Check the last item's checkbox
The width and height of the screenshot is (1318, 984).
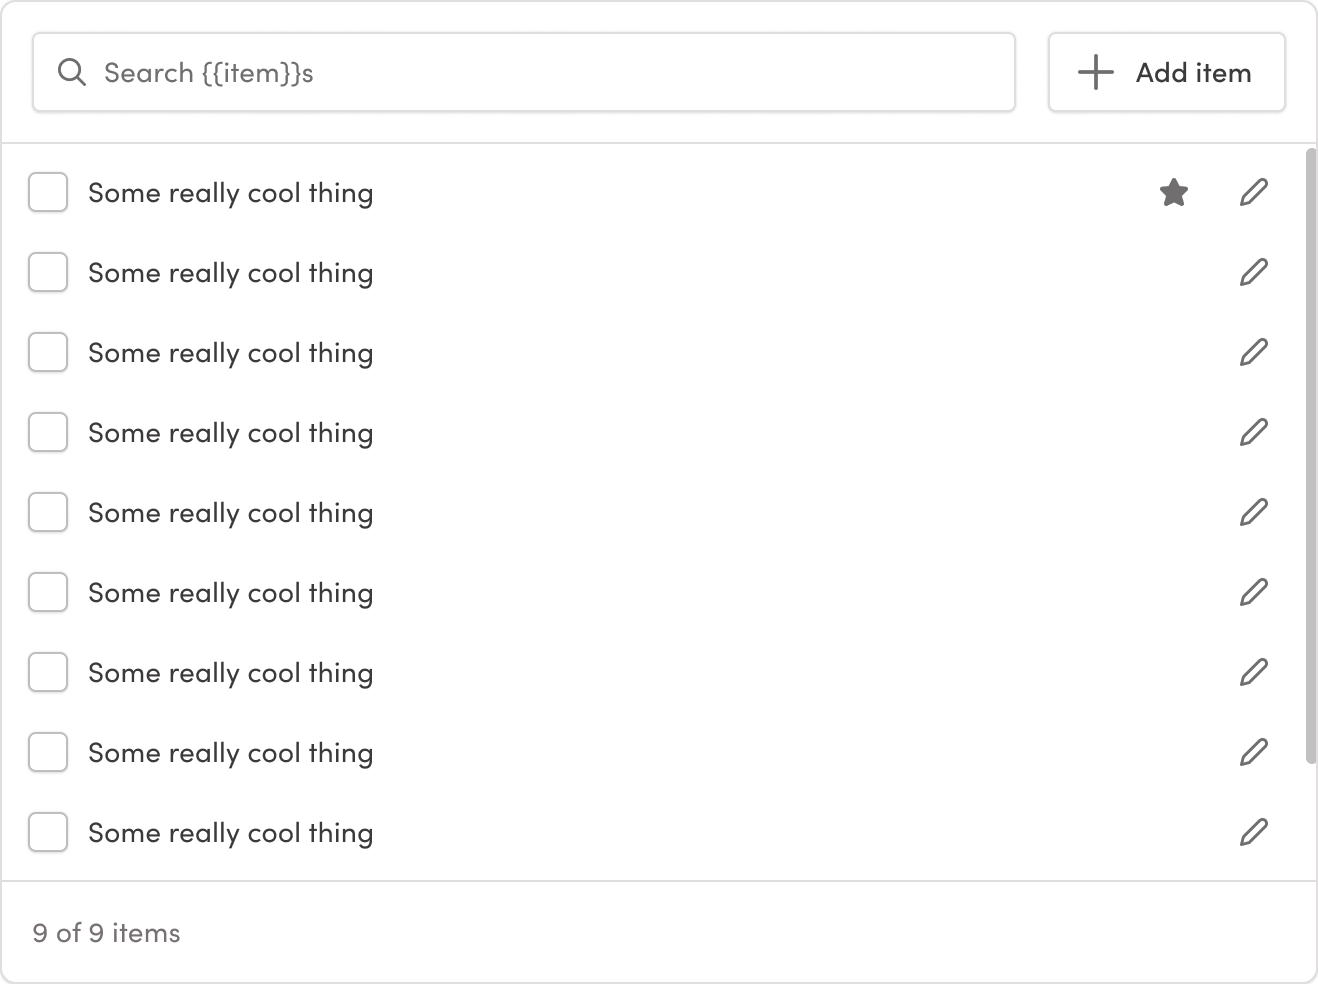click(48, 832)
